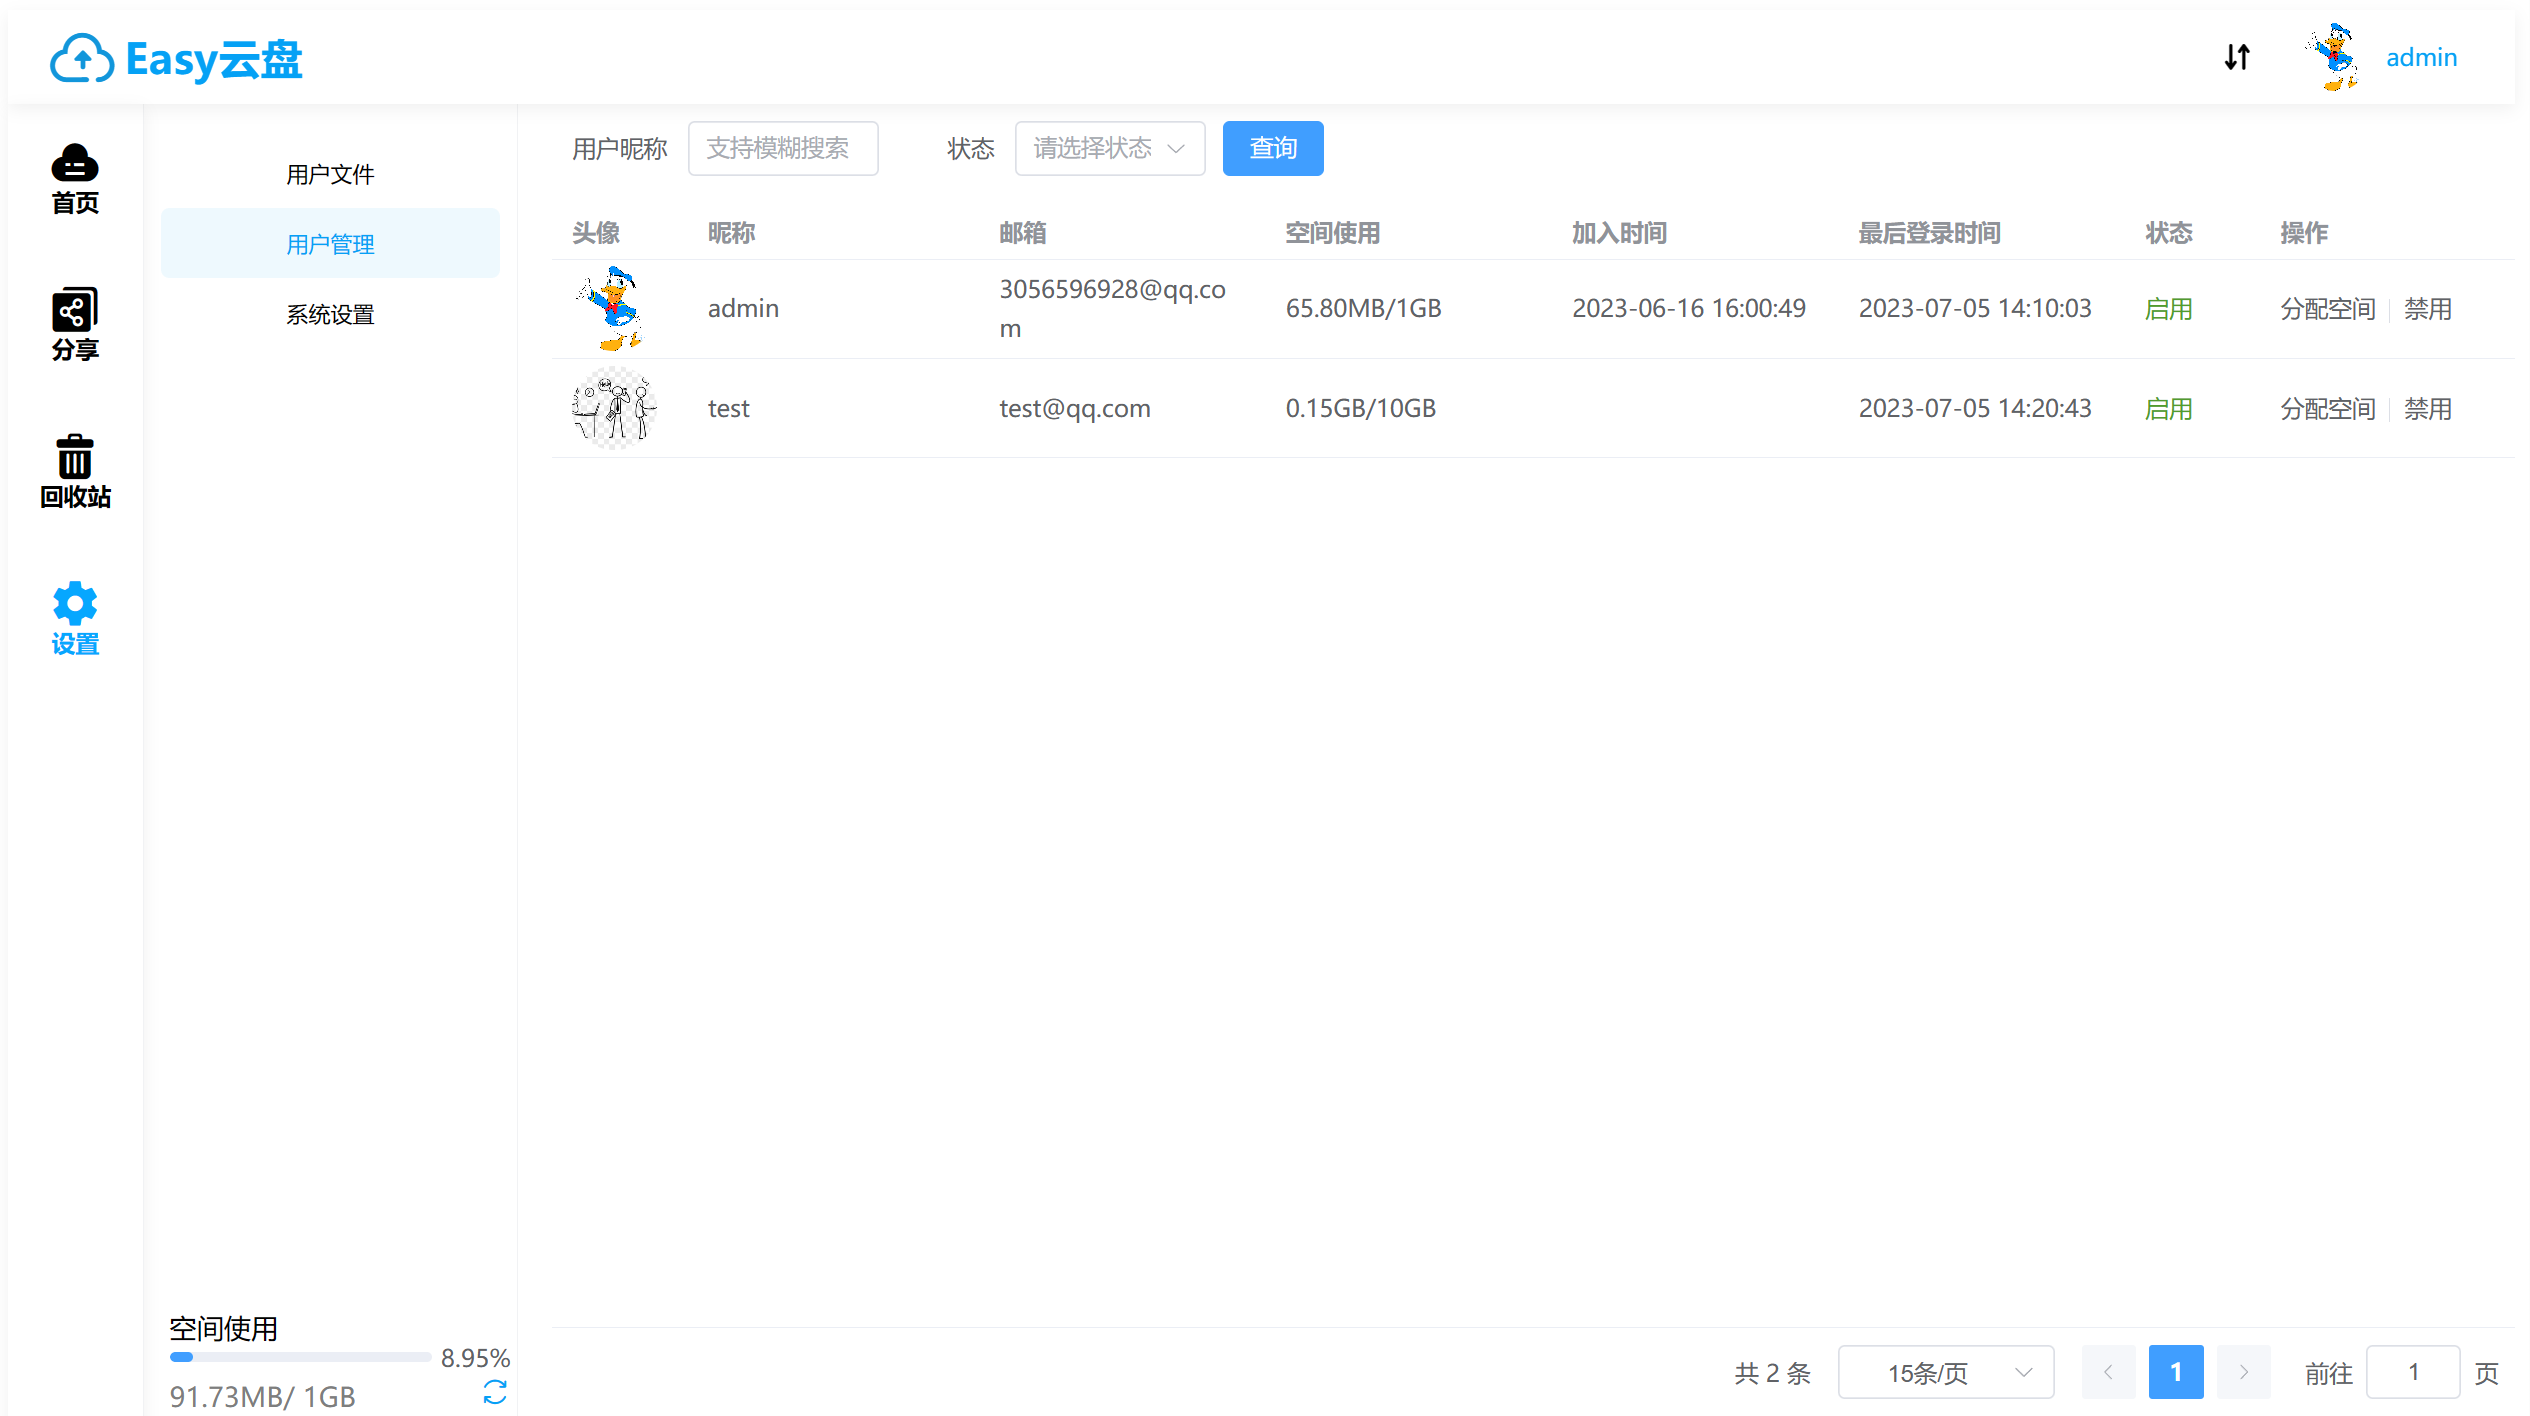Switch to the 系统设置 tab
2530x1416 pixels.
tap(330, 314)
